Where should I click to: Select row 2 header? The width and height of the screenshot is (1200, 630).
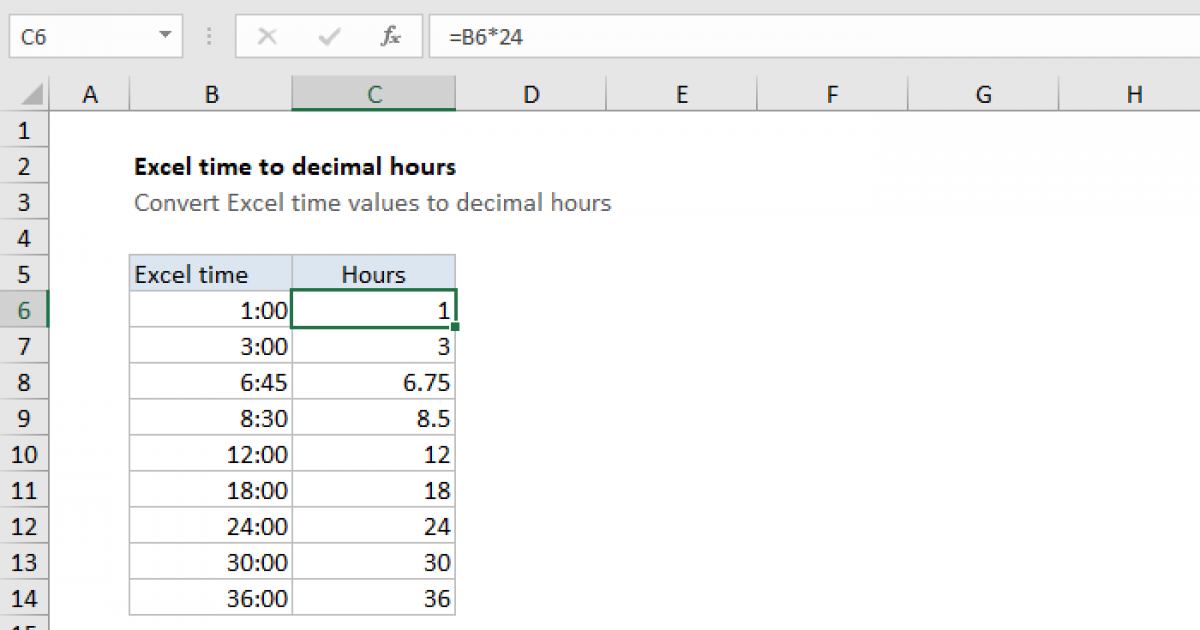click(x=25, y=166)
